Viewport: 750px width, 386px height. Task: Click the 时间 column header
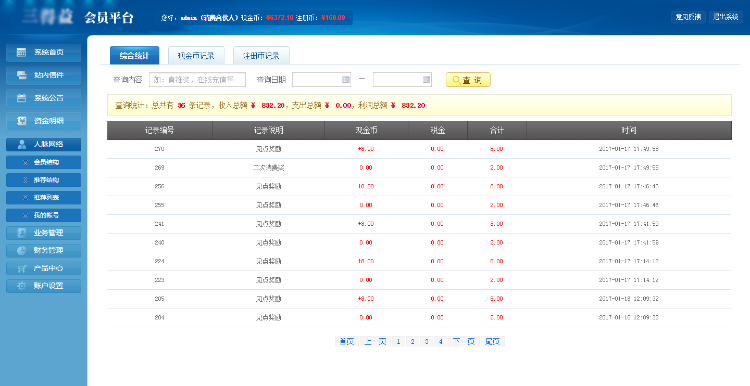(629, 130)
